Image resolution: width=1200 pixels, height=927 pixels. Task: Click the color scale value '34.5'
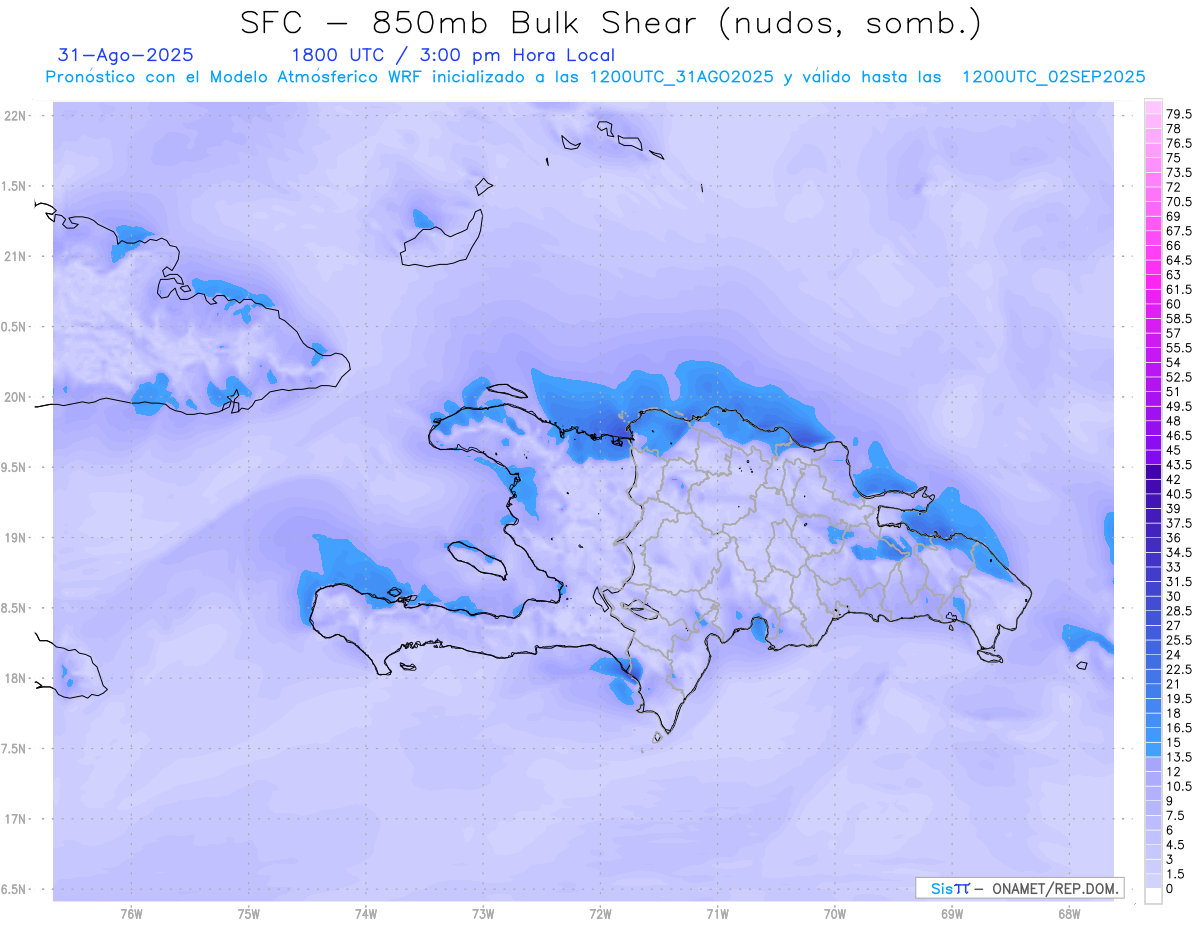click(1181, 552)
